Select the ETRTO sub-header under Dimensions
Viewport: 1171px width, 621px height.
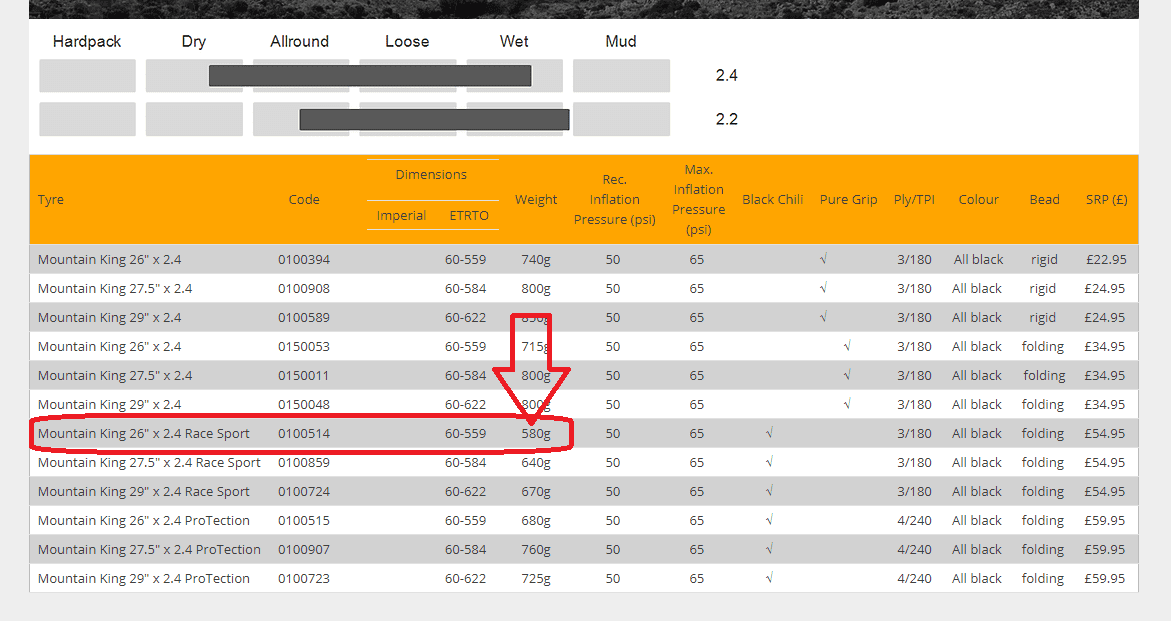point(469,215)
